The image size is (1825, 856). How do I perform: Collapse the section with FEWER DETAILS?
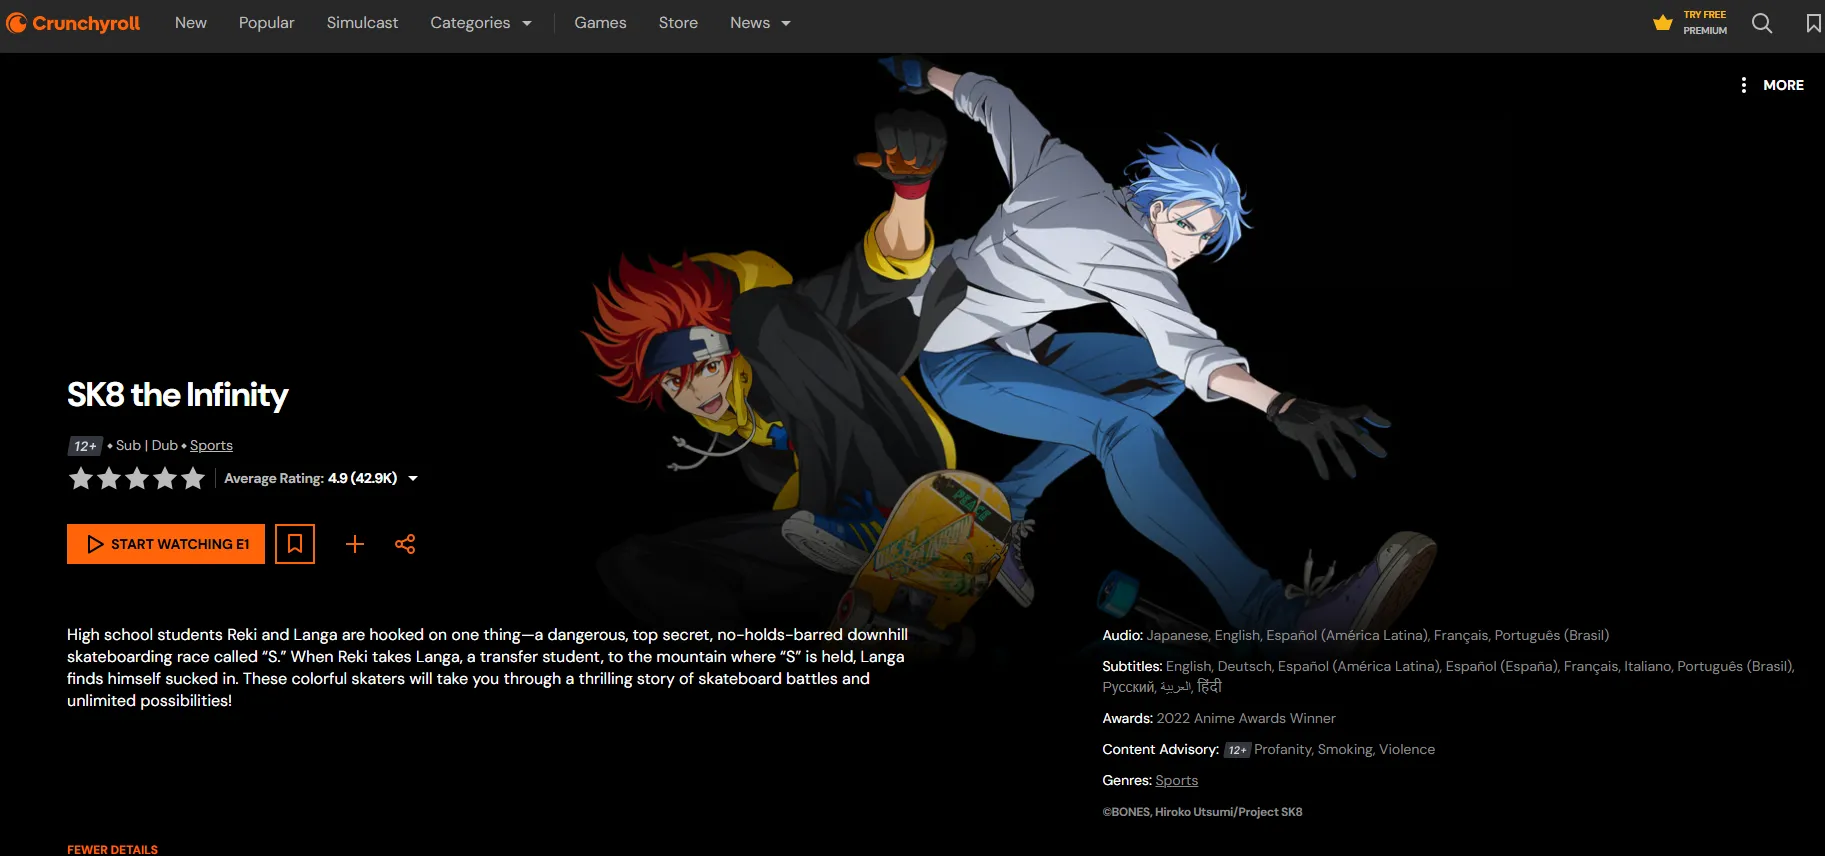(x=112, y=849)
